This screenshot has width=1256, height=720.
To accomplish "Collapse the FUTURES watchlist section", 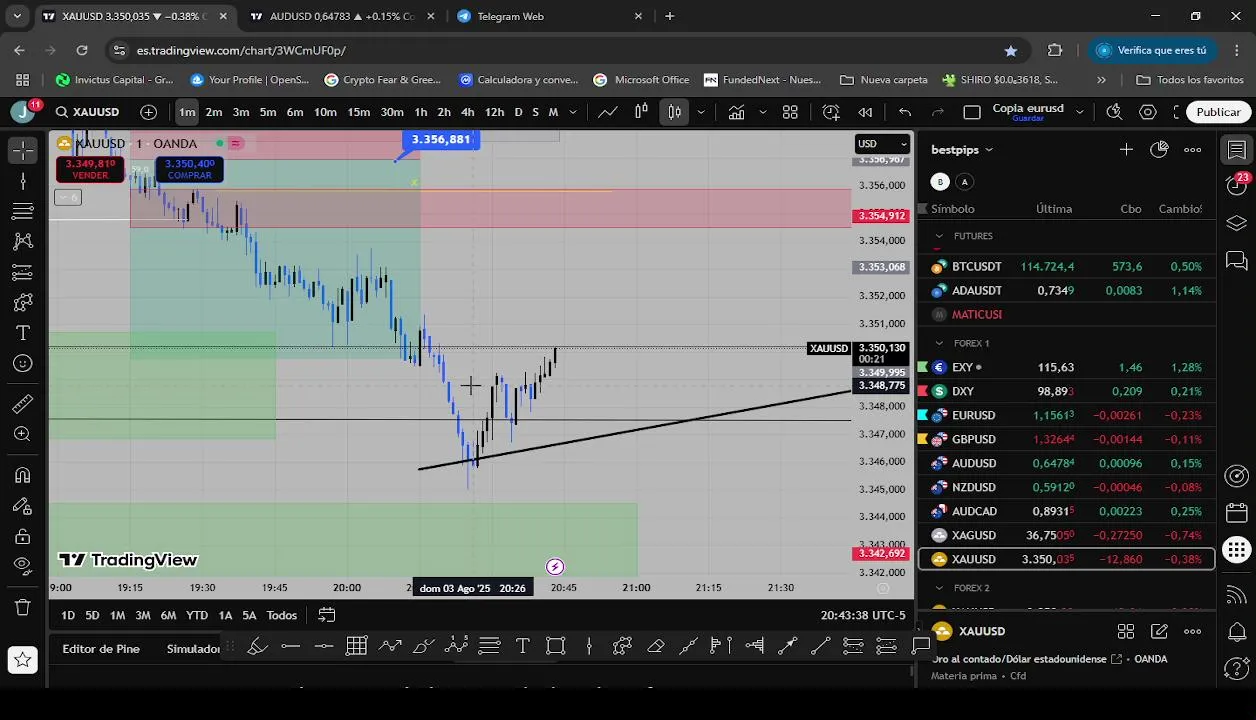I will coord(938,236).
